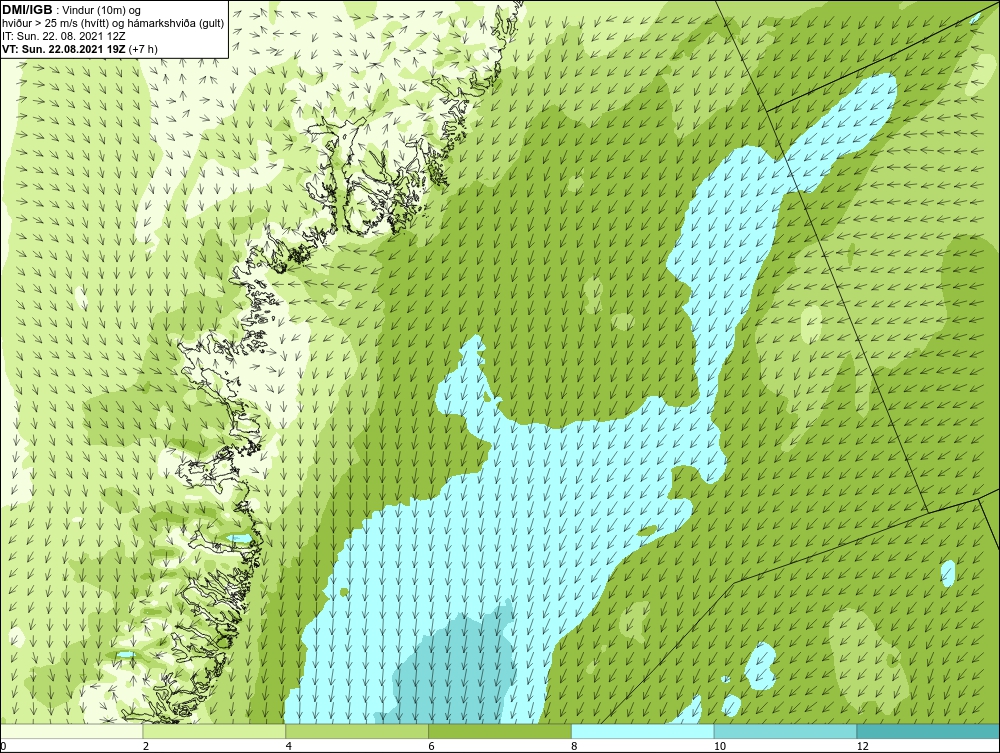Click the legend scale label '12'
Viewport: 1000px width, 753px height.
pos(862,746)
